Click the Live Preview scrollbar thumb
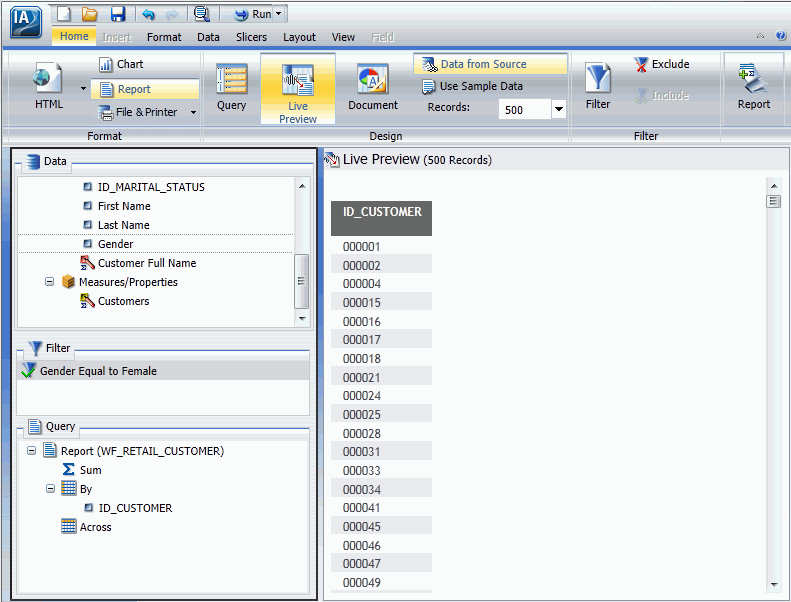 pos(774,201)
